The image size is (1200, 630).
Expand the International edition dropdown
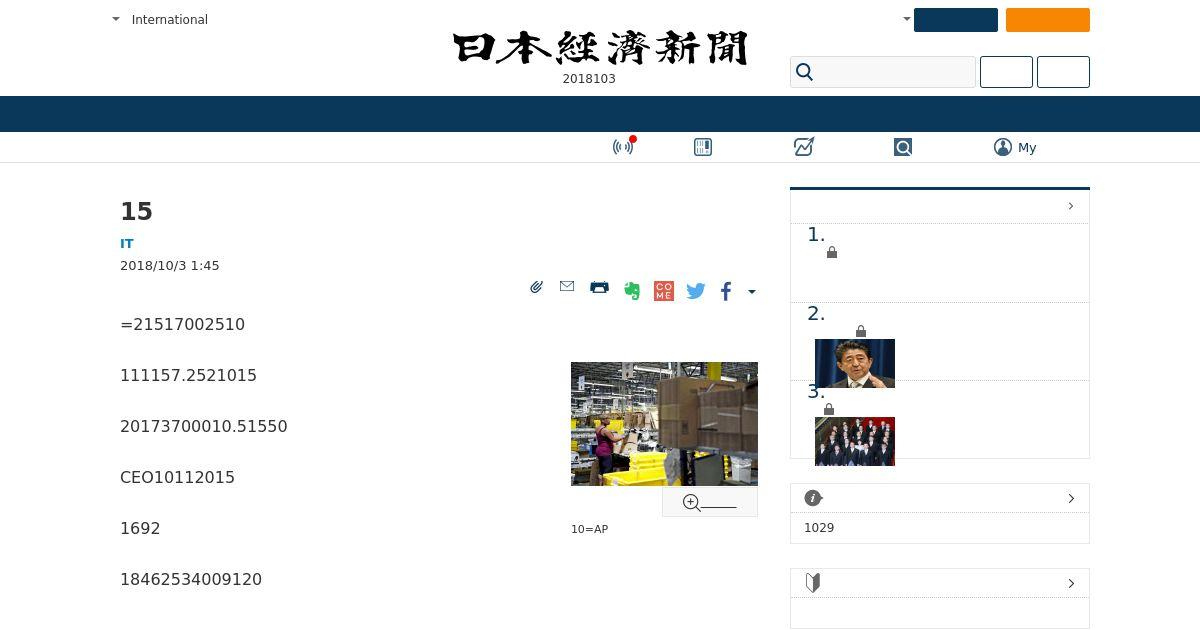pos(160,19)
